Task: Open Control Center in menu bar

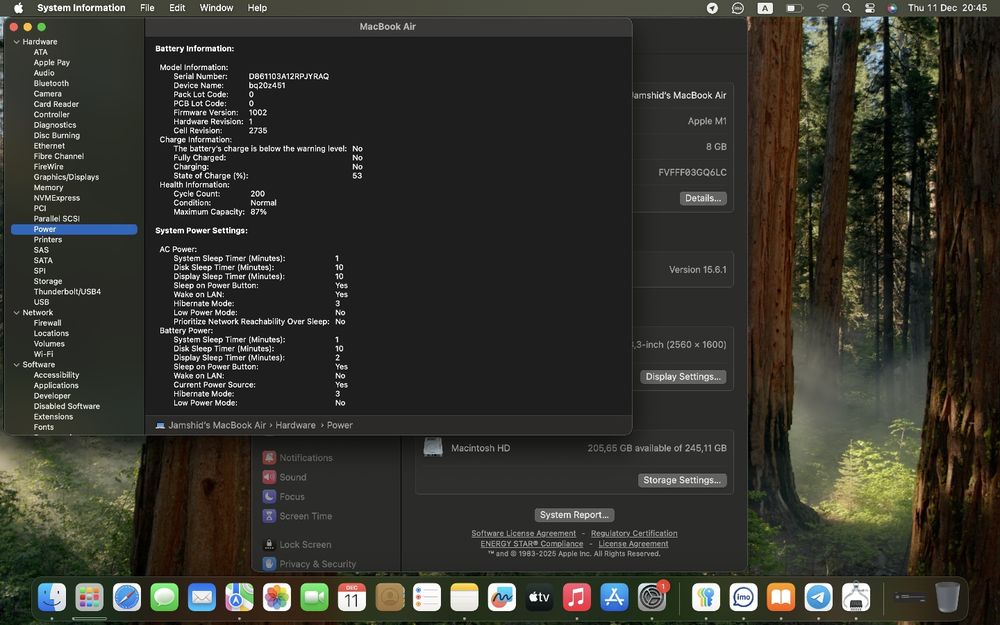Action: 870,8
